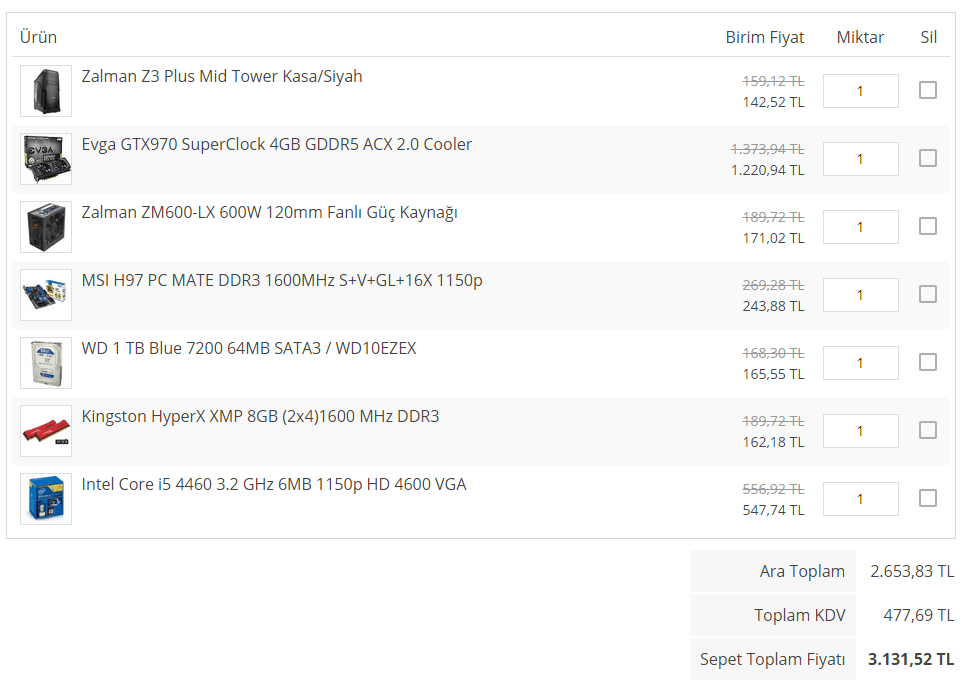Click the Sil column header

point(929,37)
